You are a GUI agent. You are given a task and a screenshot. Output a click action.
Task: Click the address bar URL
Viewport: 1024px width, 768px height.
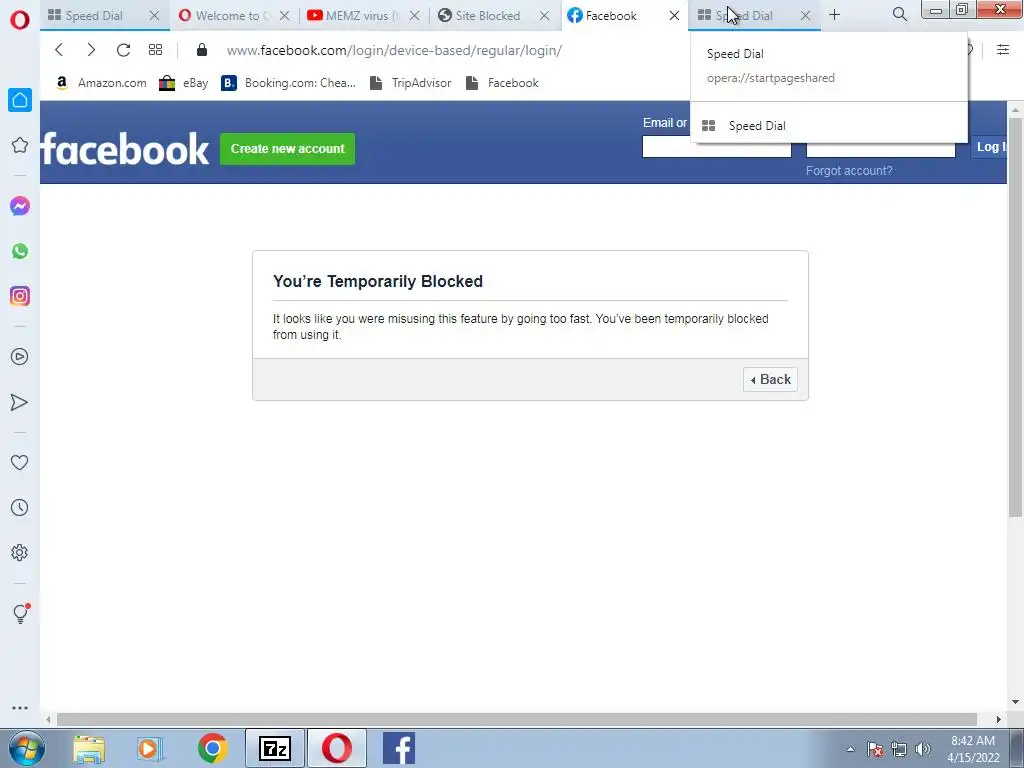point(394,50)
